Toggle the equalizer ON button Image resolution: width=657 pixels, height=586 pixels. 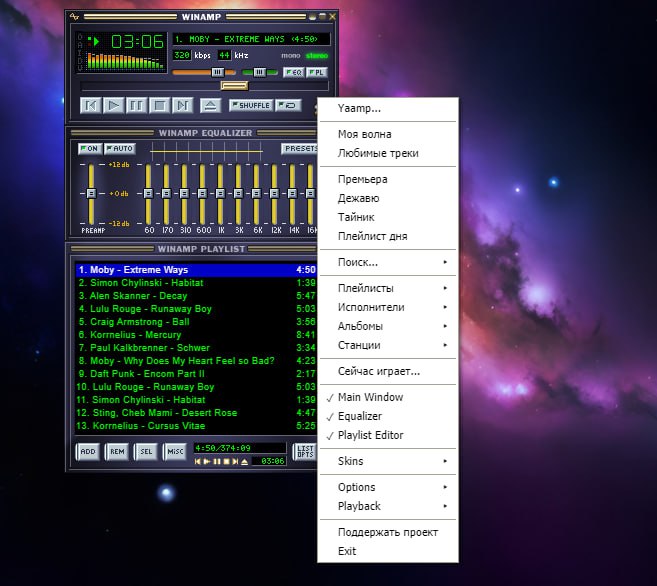[x=90, y=149]
